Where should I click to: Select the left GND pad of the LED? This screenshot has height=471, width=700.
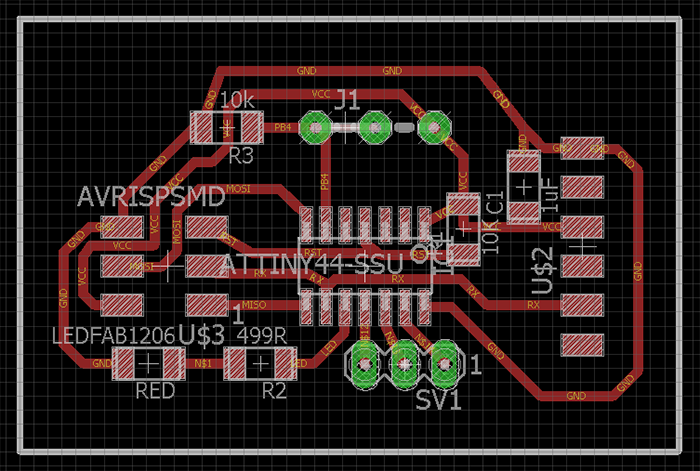124,364
